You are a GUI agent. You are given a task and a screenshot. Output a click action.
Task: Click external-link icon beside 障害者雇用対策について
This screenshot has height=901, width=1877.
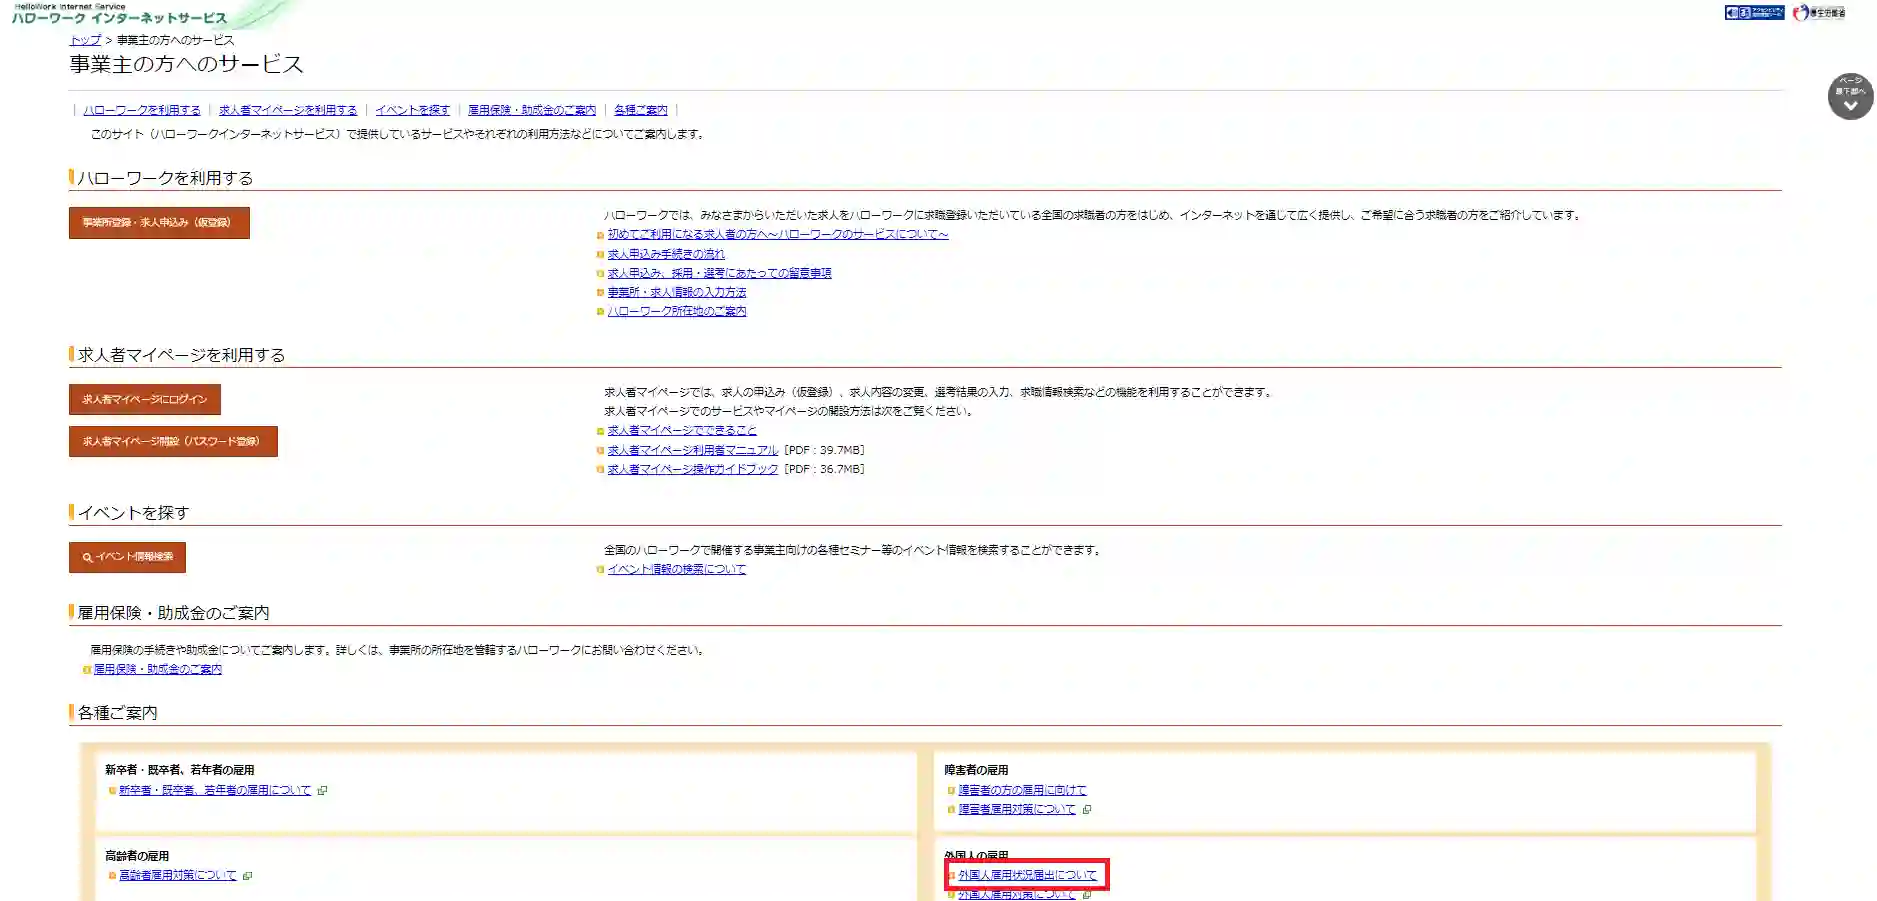(x=1087, y=810)
